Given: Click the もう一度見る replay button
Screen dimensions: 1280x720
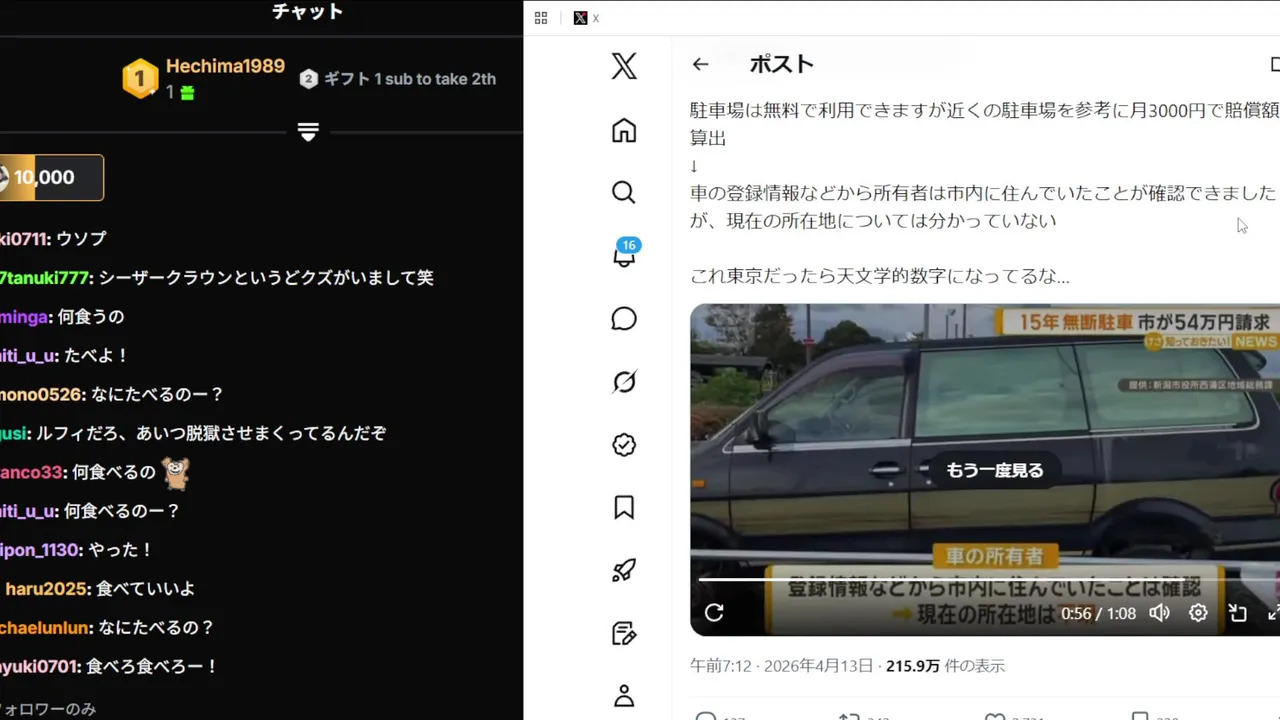Looking at the screenshot, I should click(995, 470).
